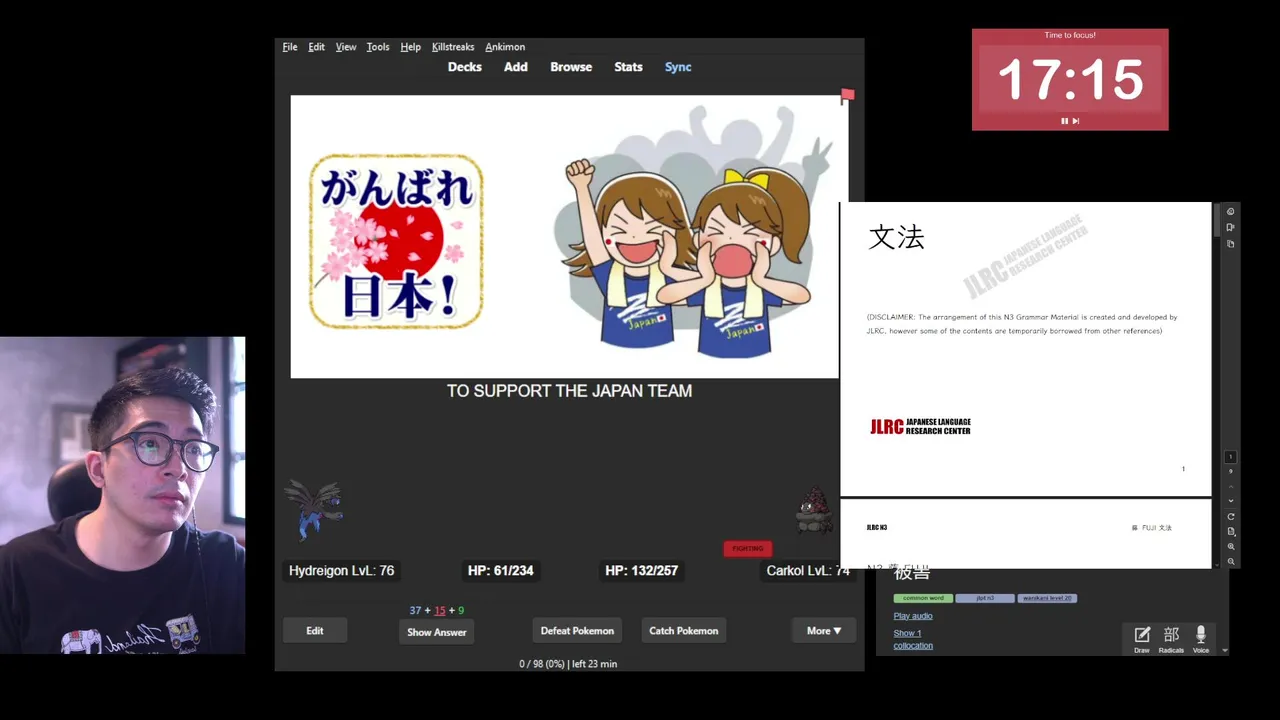
Task: Zoom in on the PDF document
Action: pos(1231,547)
